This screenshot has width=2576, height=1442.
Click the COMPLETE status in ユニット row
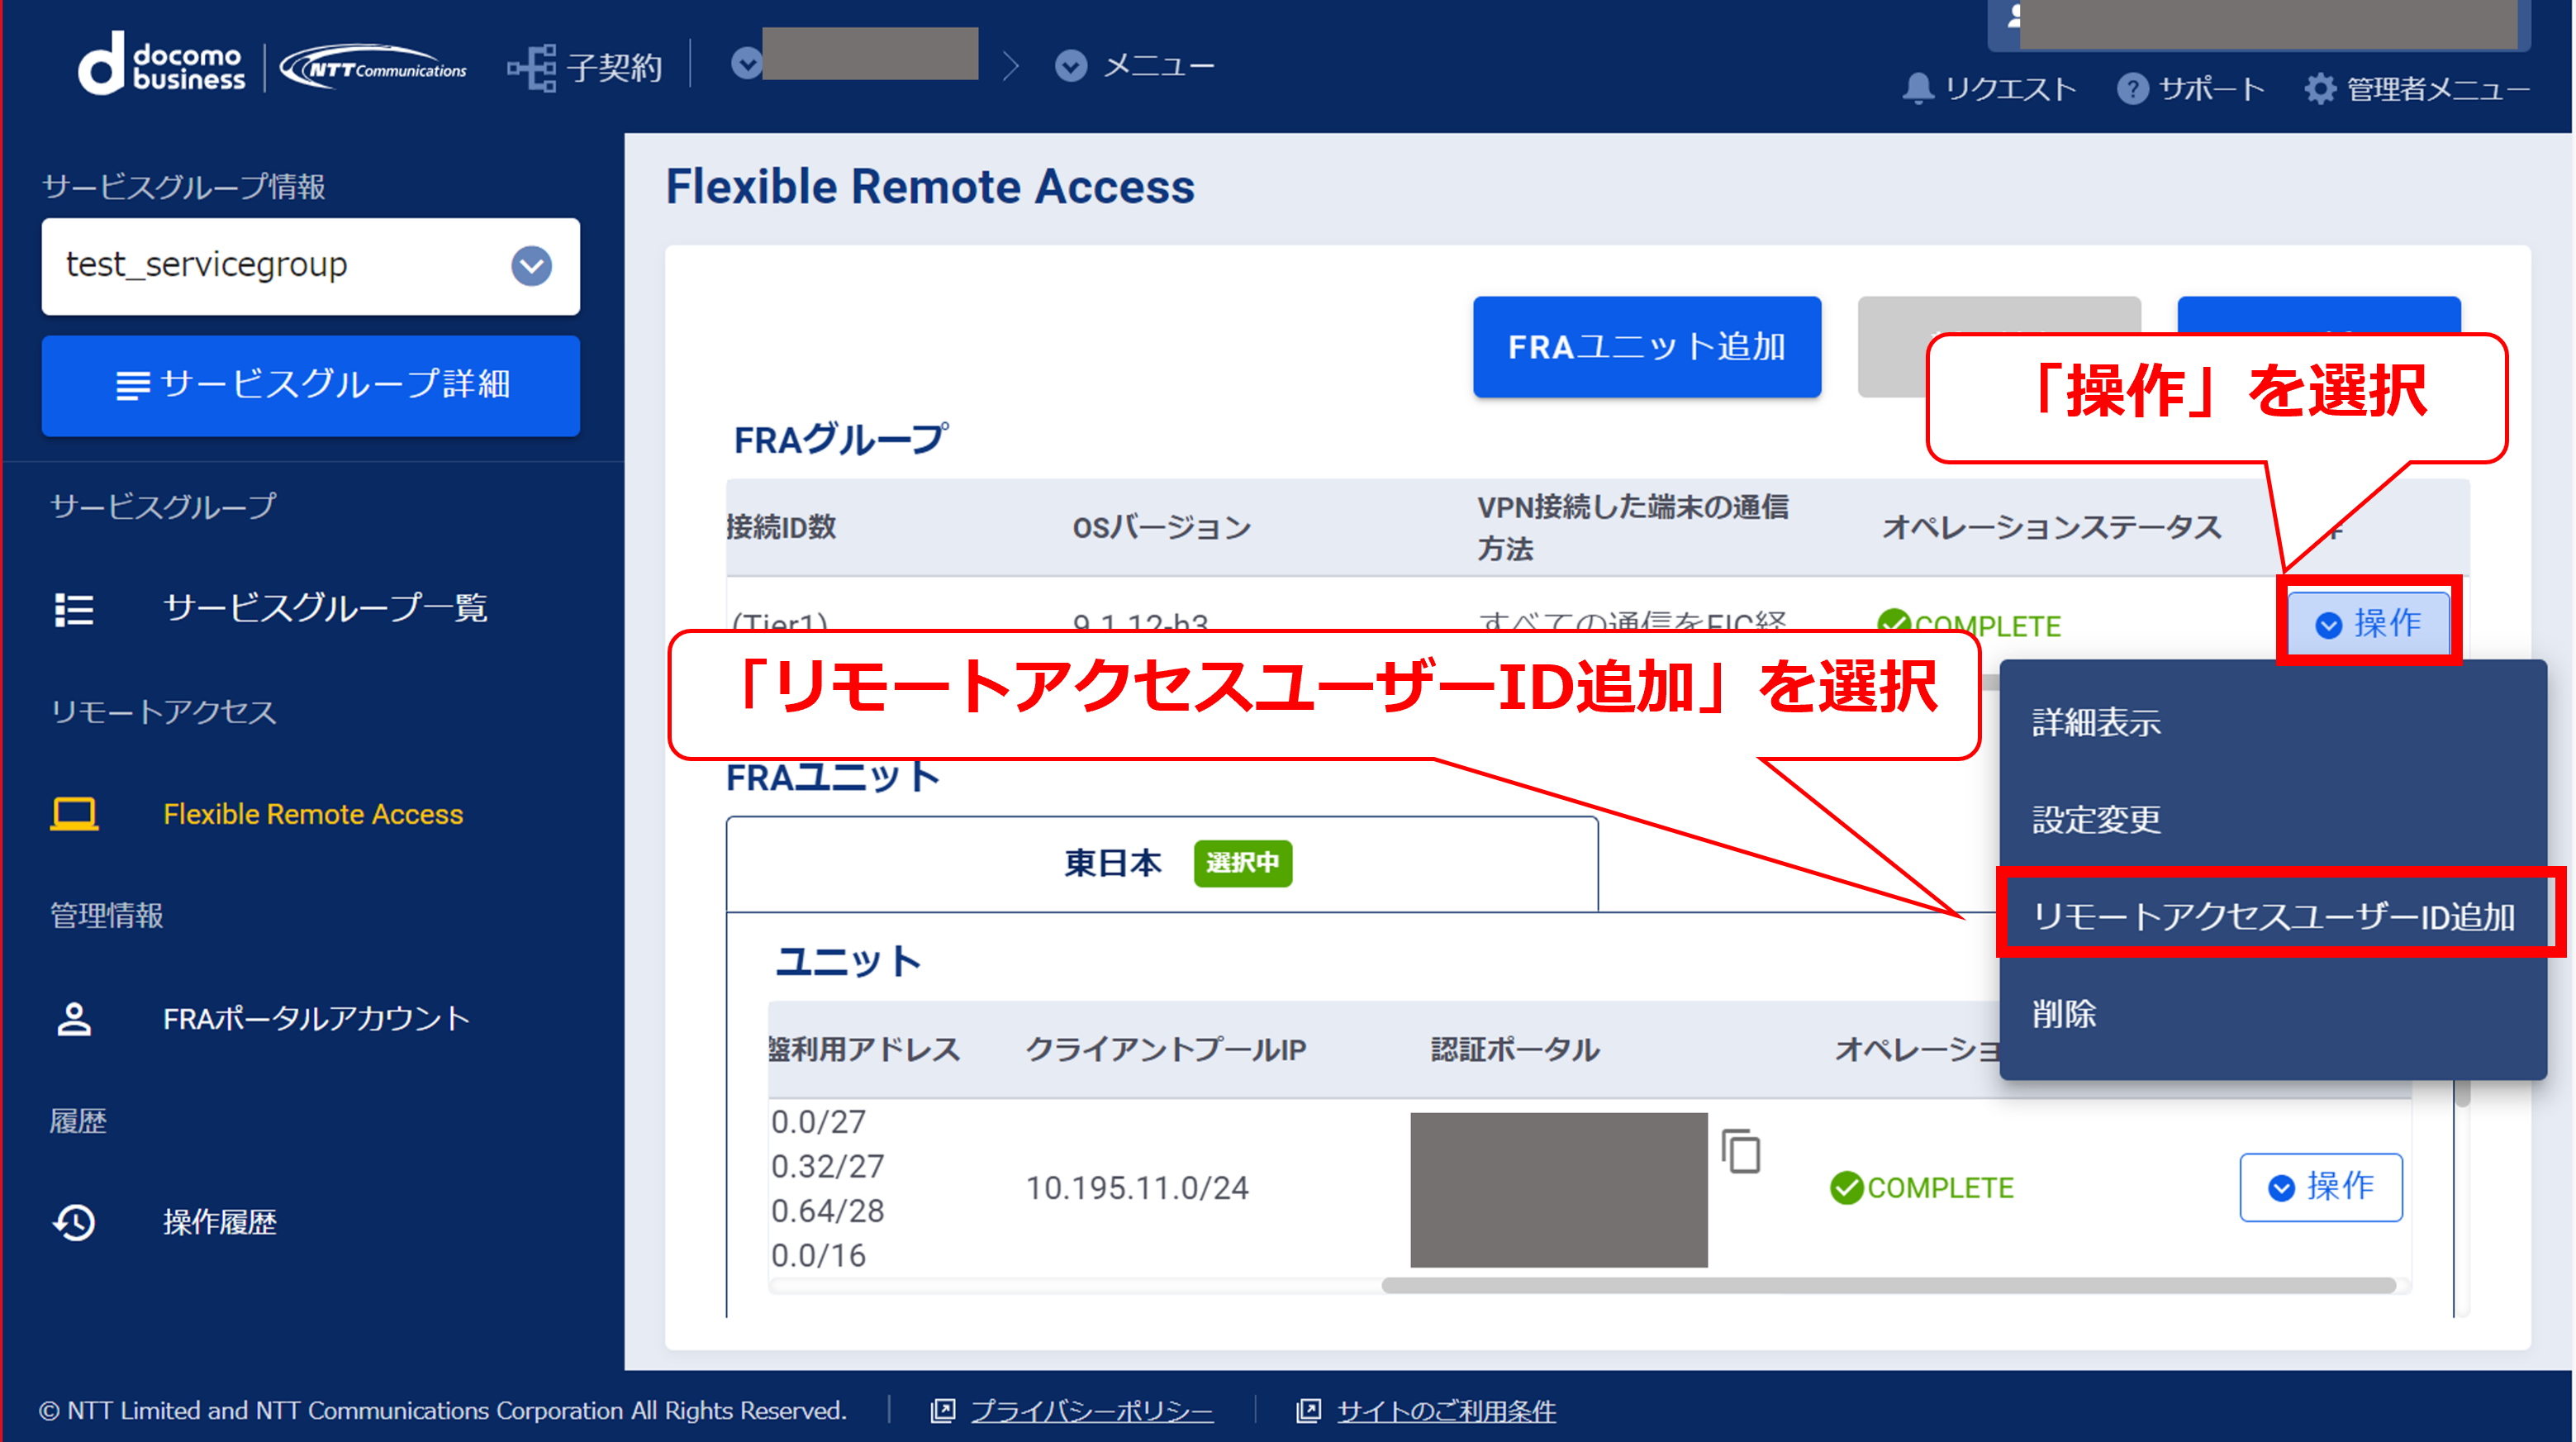tap(1921, 1187)
